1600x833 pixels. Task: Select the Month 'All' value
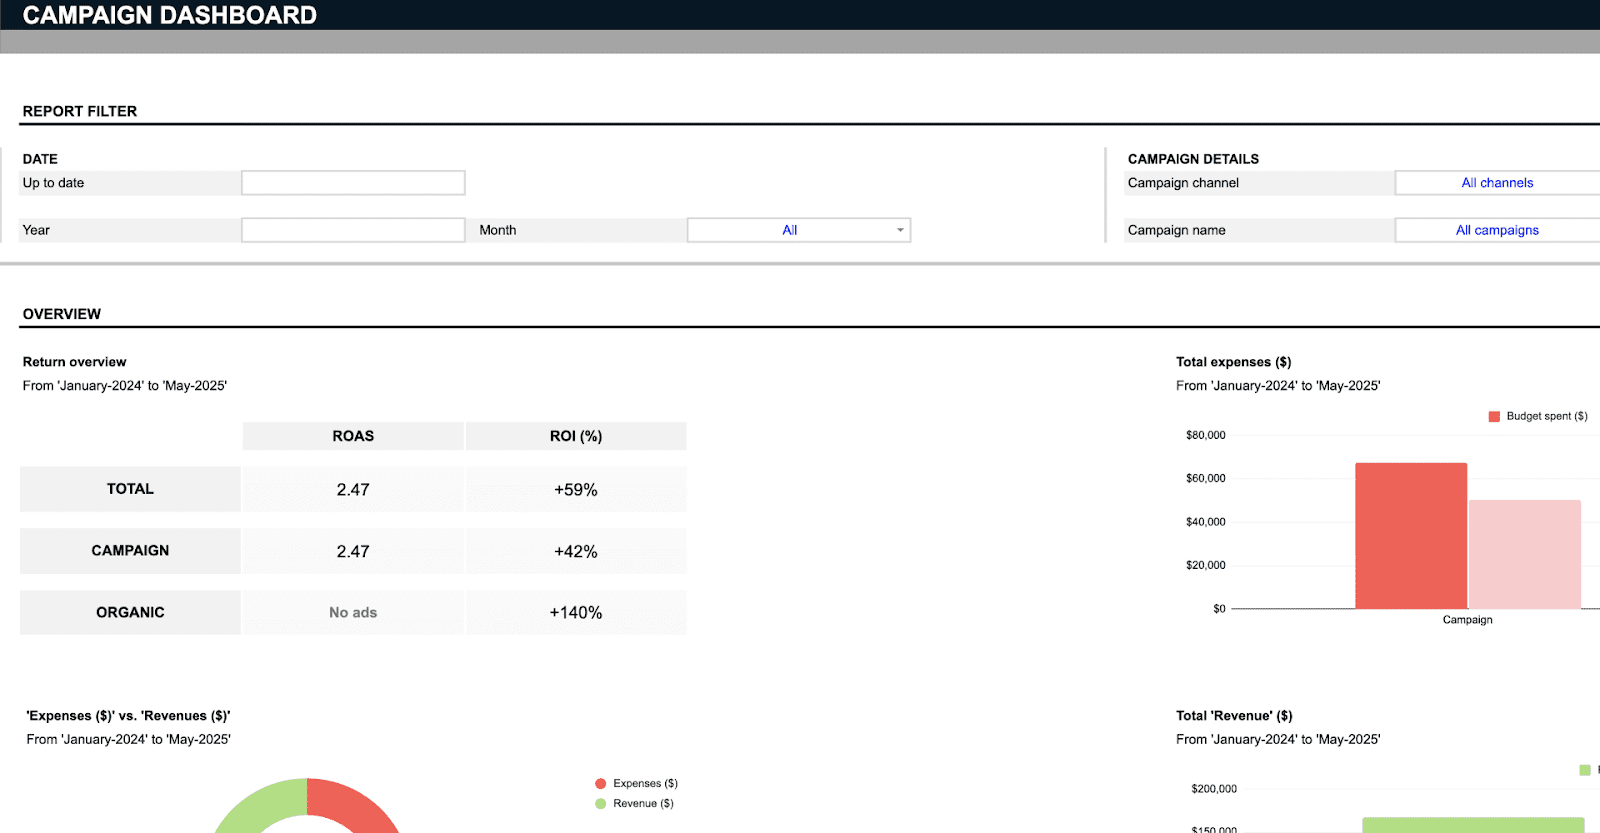pos(789,230)
